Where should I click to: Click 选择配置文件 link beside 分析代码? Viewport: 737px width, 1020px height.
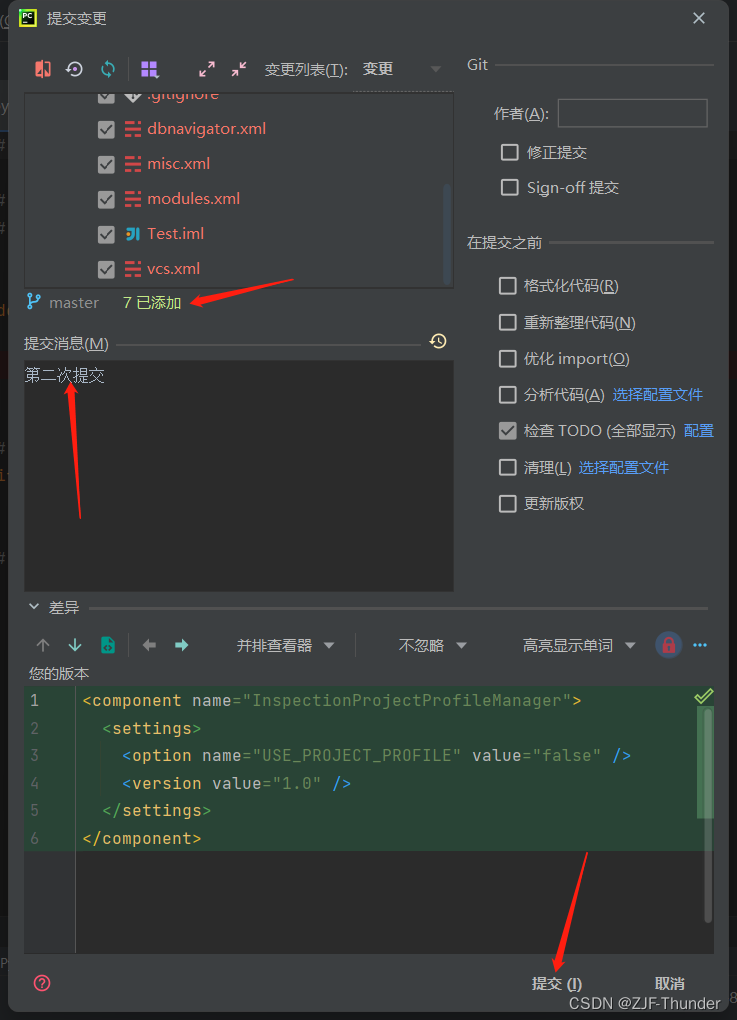(x=658, y=394)
